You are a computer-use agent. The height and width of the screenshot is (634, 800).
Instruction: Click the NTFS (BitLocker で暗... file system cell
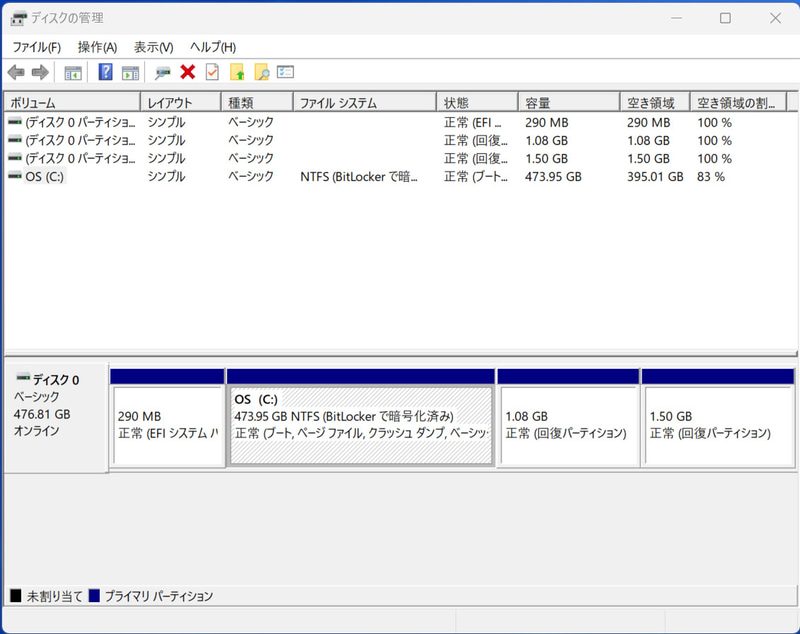tap(359, 176)
